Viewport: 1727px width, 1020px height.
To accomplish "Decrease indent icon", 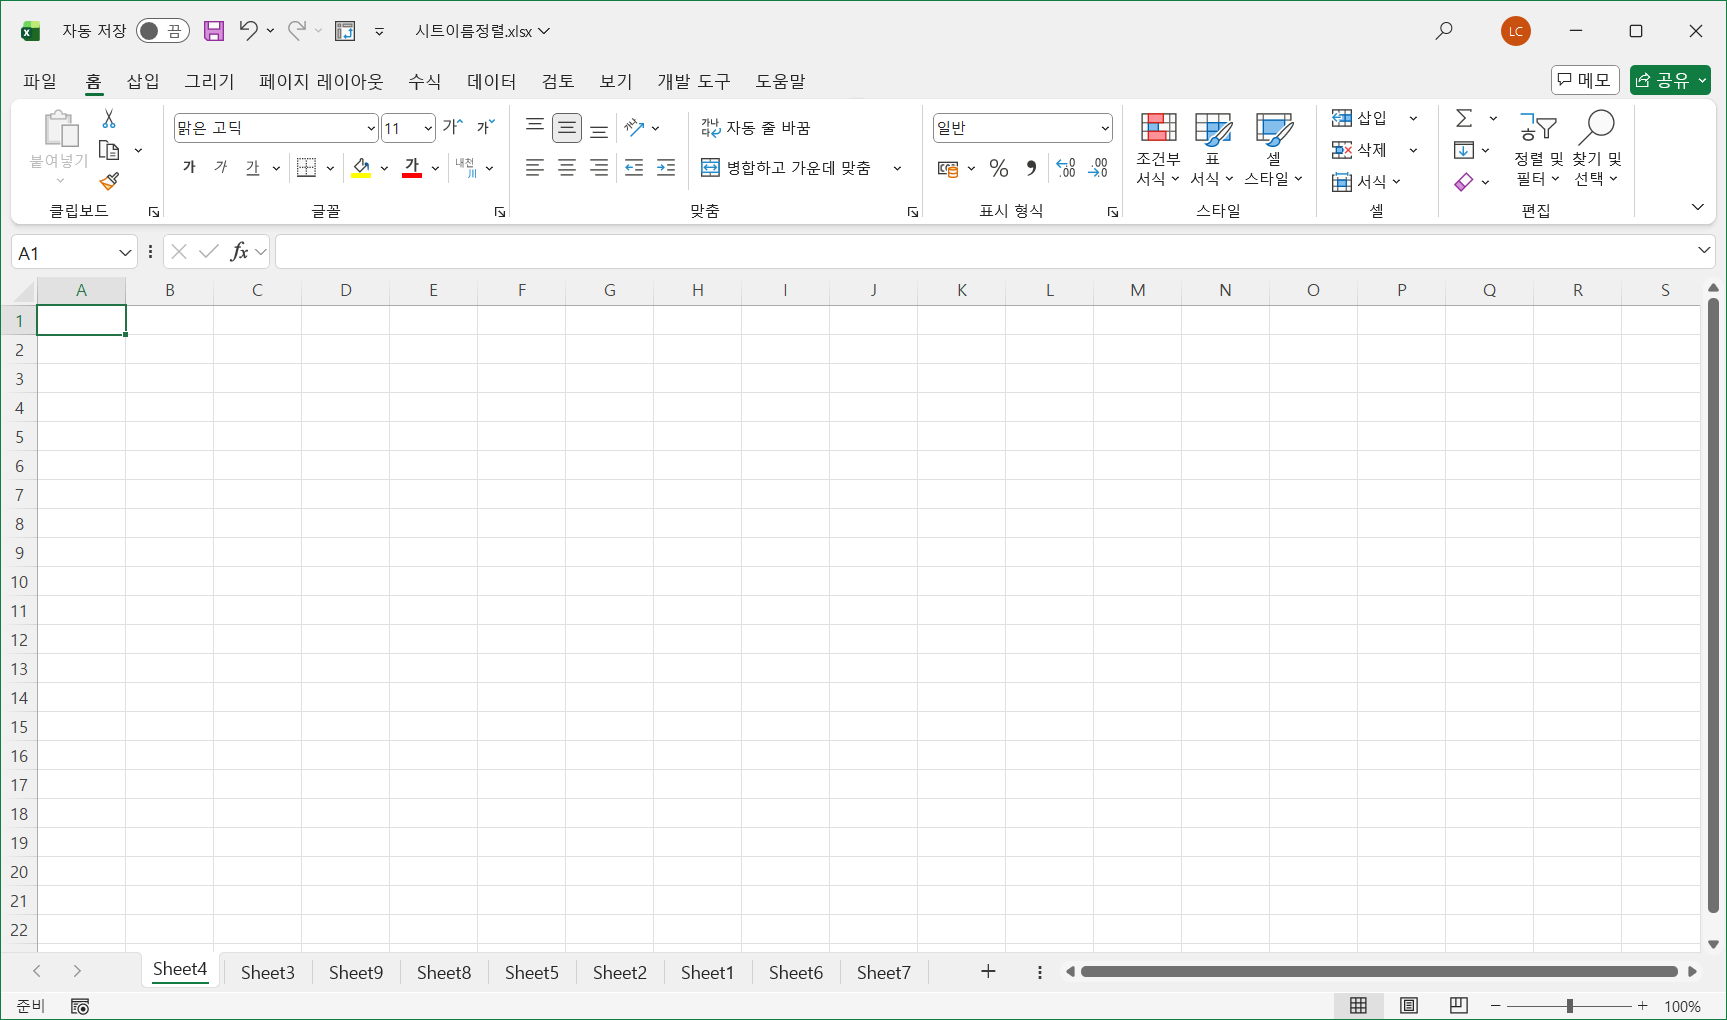I will (634, 168).
